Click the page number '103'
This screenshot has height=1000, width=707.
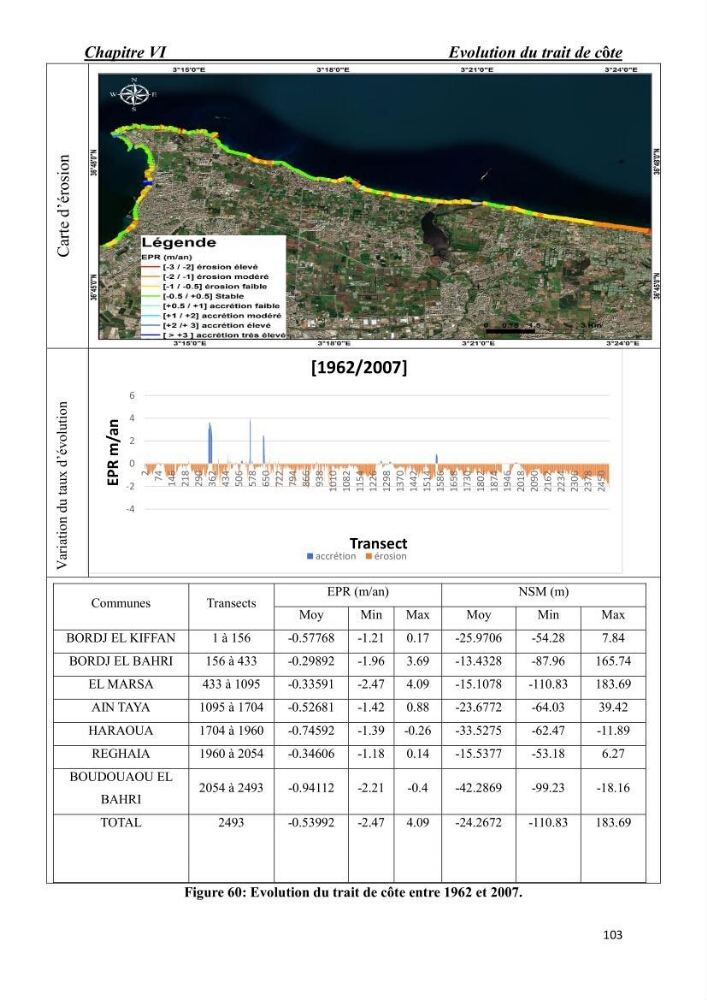(613, 935)
